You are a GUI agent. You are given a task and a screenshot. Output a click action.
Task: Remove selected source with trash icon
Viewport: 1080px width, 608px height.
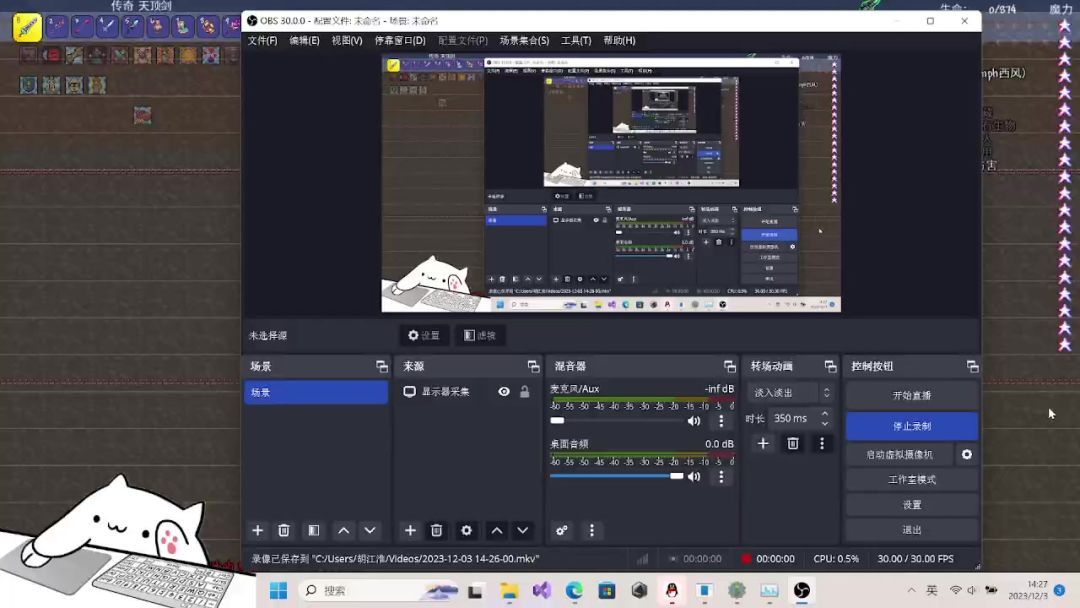437,530
